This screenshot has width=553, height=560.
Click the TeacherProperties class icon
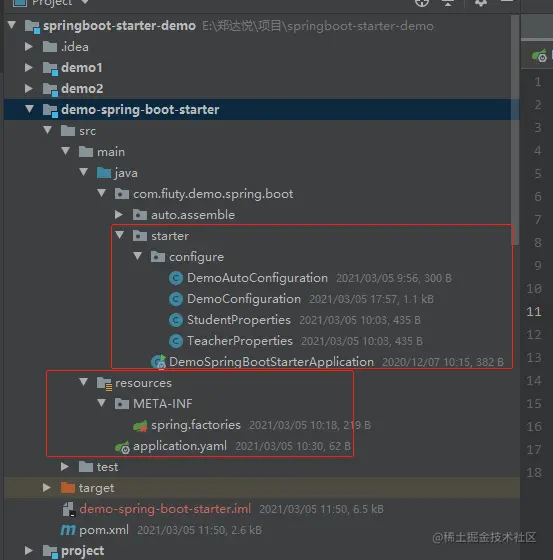click(176, 341)
